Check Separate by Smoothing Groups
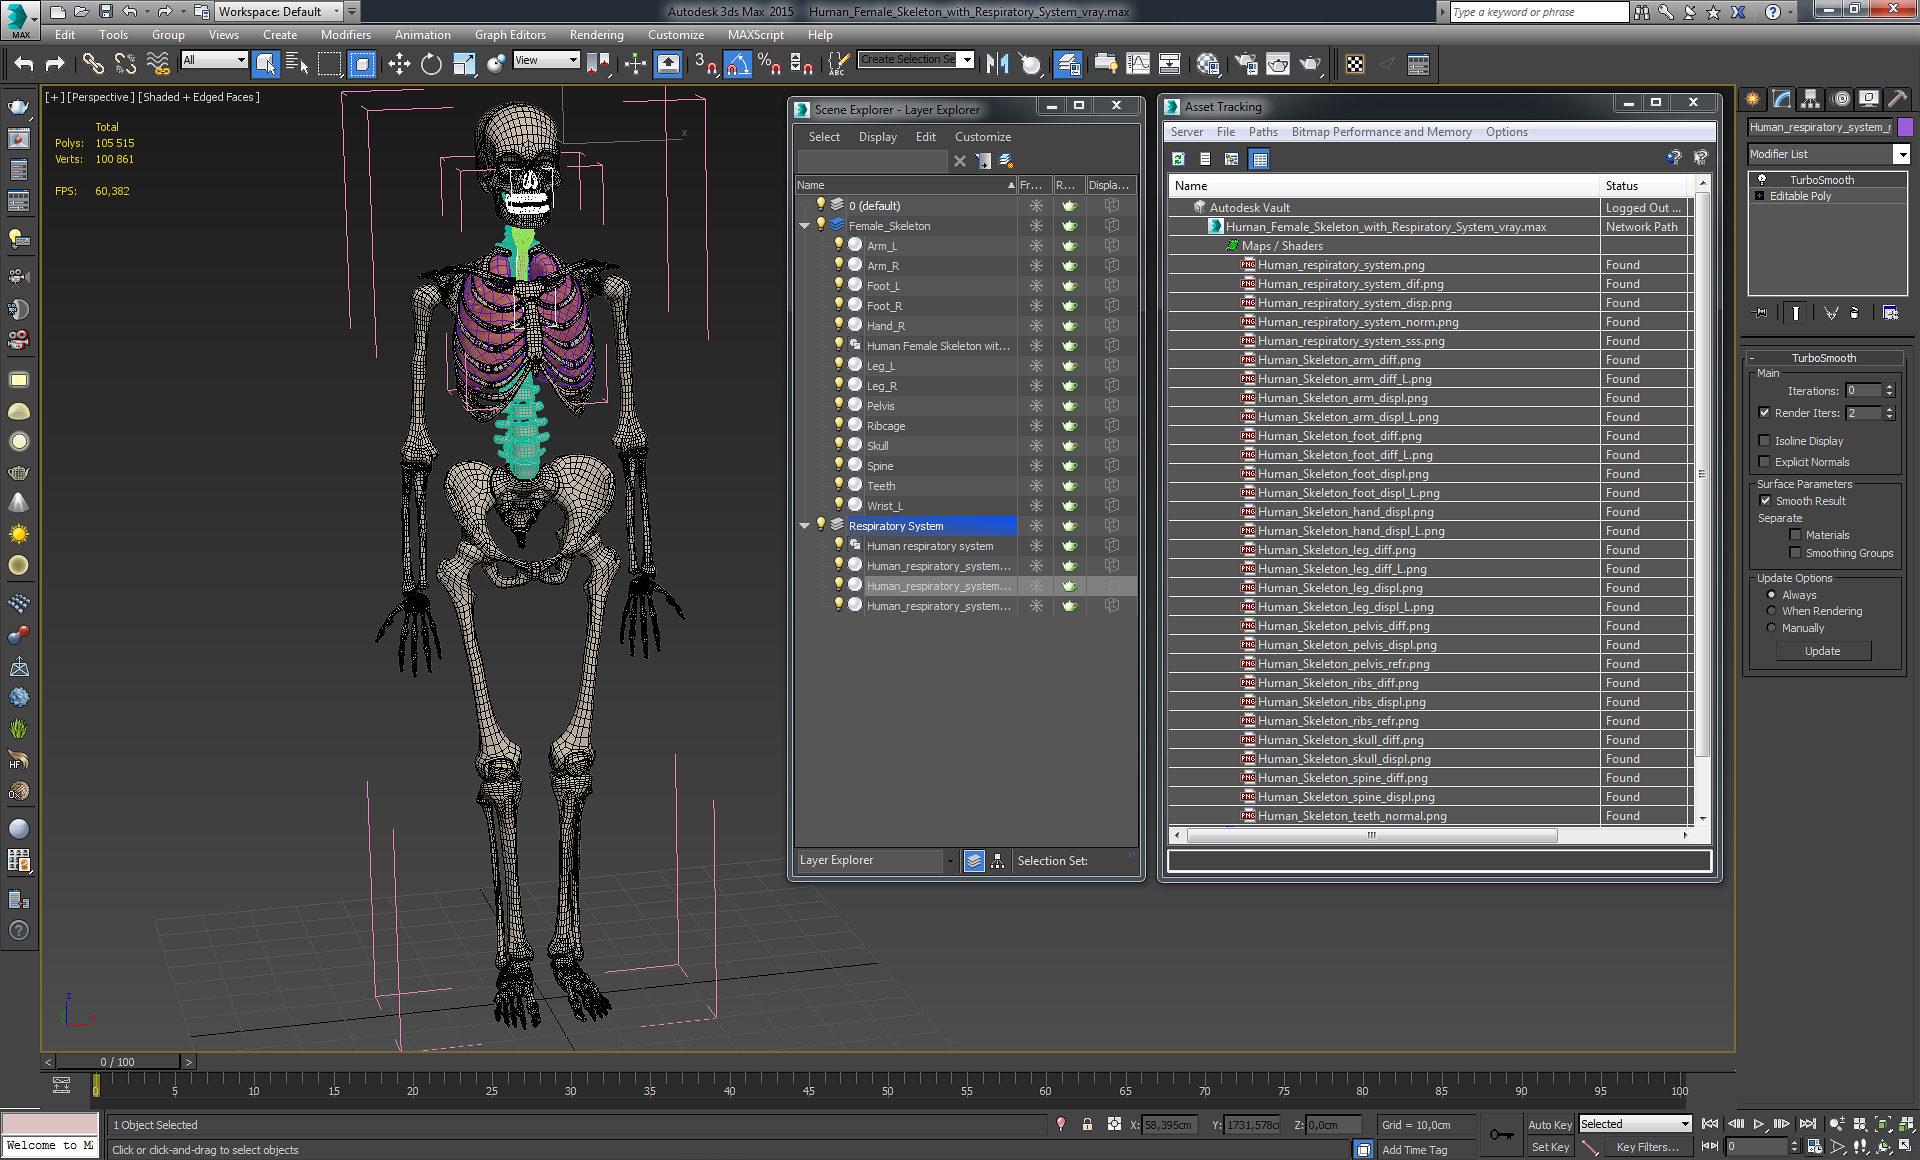Viewport: 1920px width, 1160px height. 1795,553
